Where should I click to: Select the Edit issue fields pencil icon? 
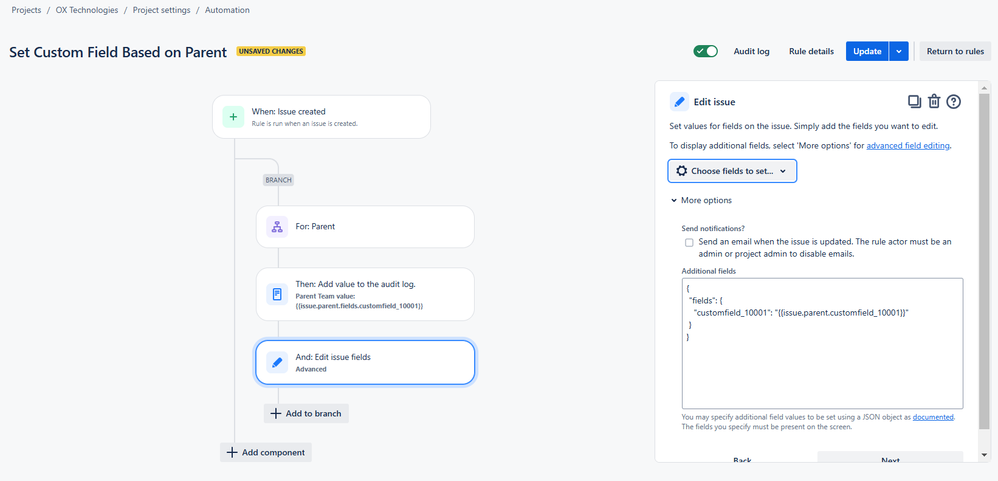click(277, 362)
